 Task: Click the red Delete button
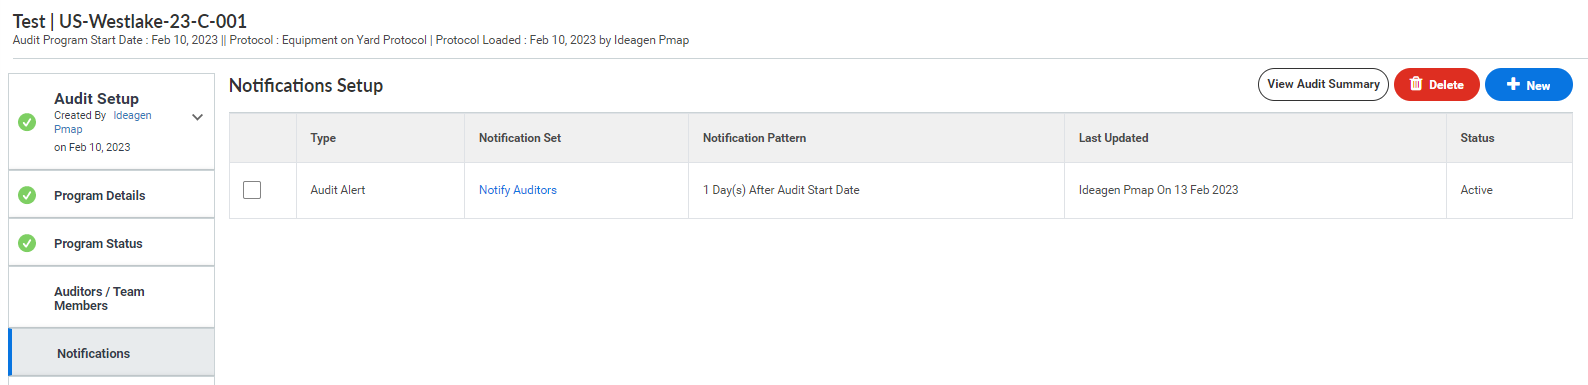pos(1436,84)
